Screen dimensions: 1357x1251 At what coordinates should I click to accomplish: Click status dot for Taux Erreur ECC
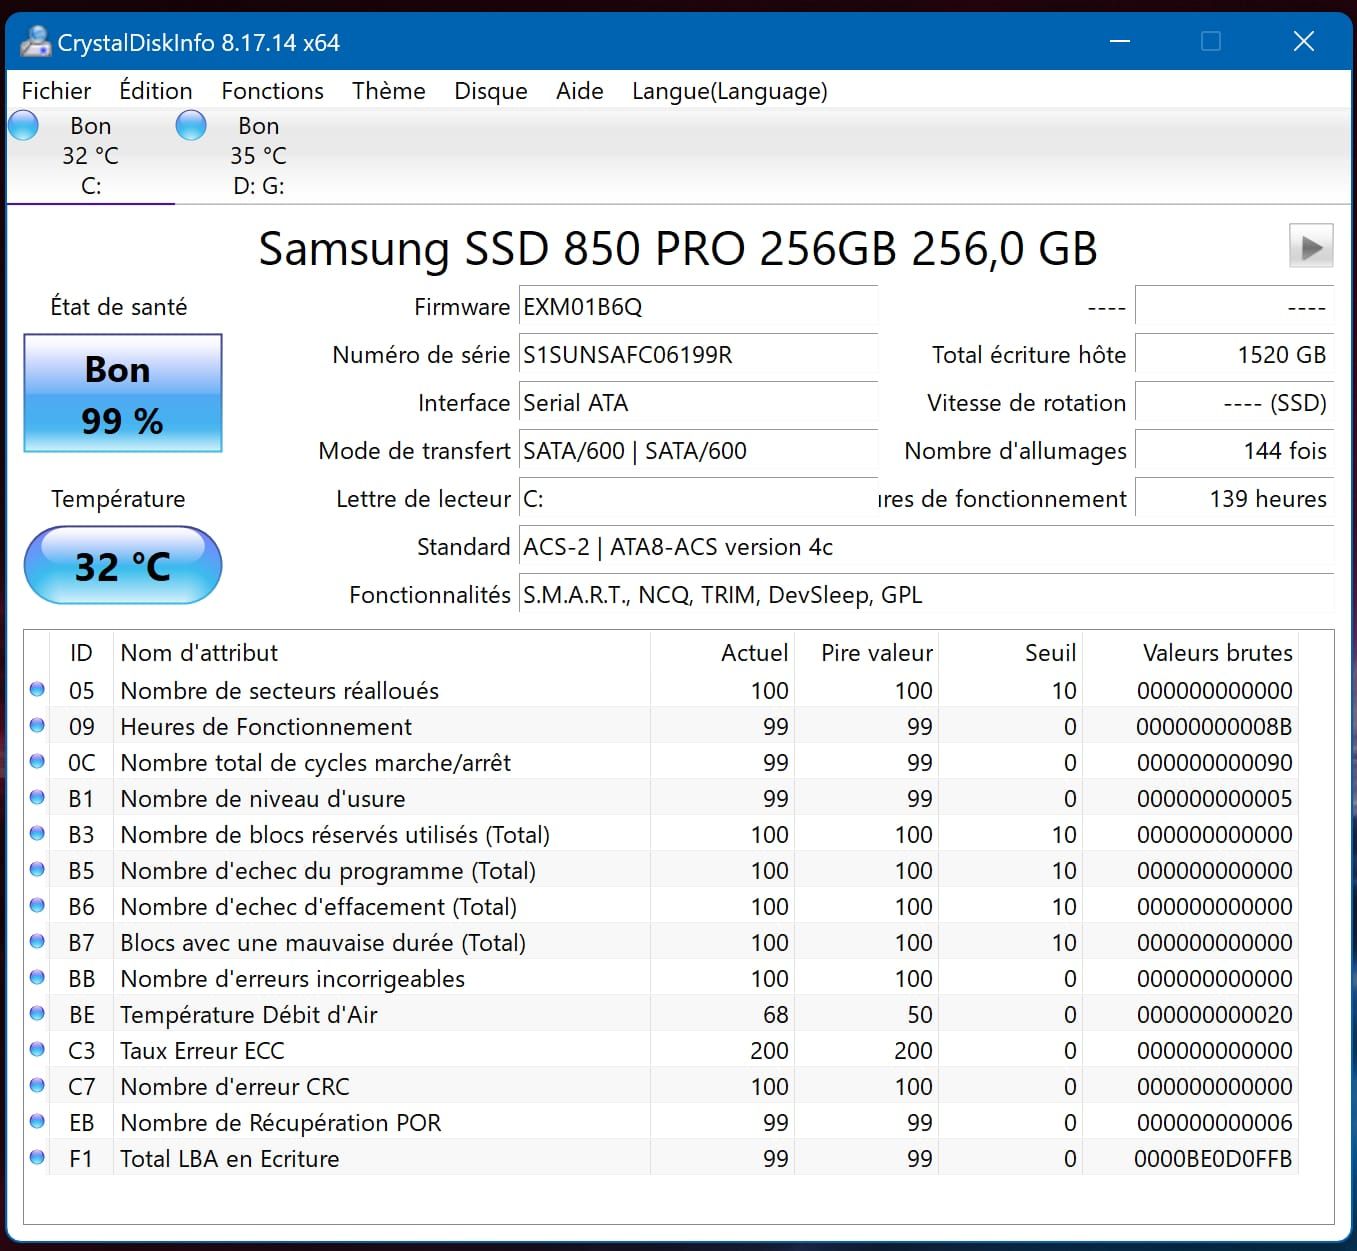point(37,1050)
